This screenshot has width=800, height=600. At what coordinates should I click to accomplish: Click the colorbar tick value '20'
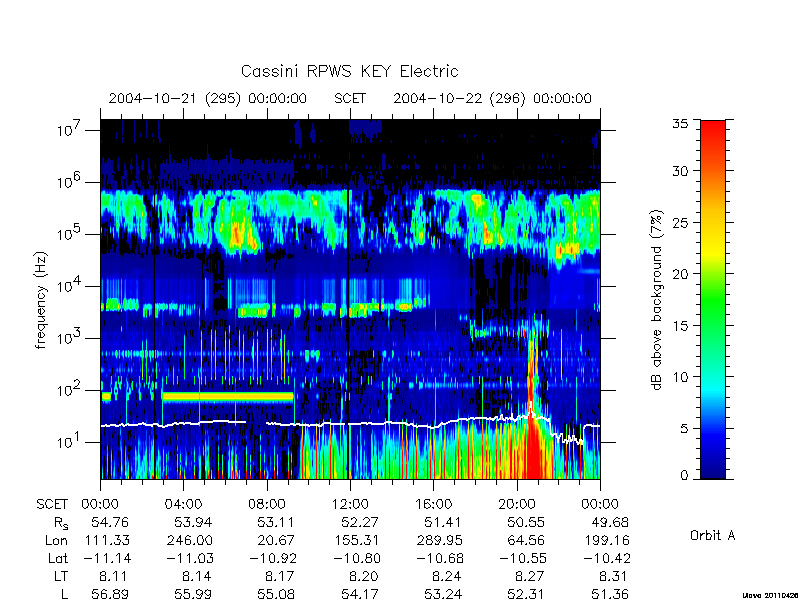[680, 274]
